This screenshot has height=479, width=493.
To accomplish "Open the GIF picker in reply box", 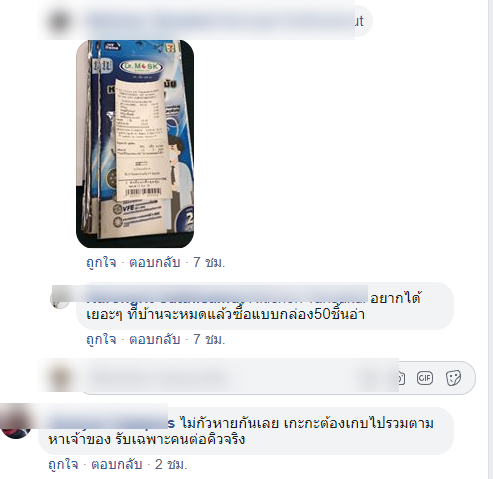I will pyautogui.click(x=425, y=378).
